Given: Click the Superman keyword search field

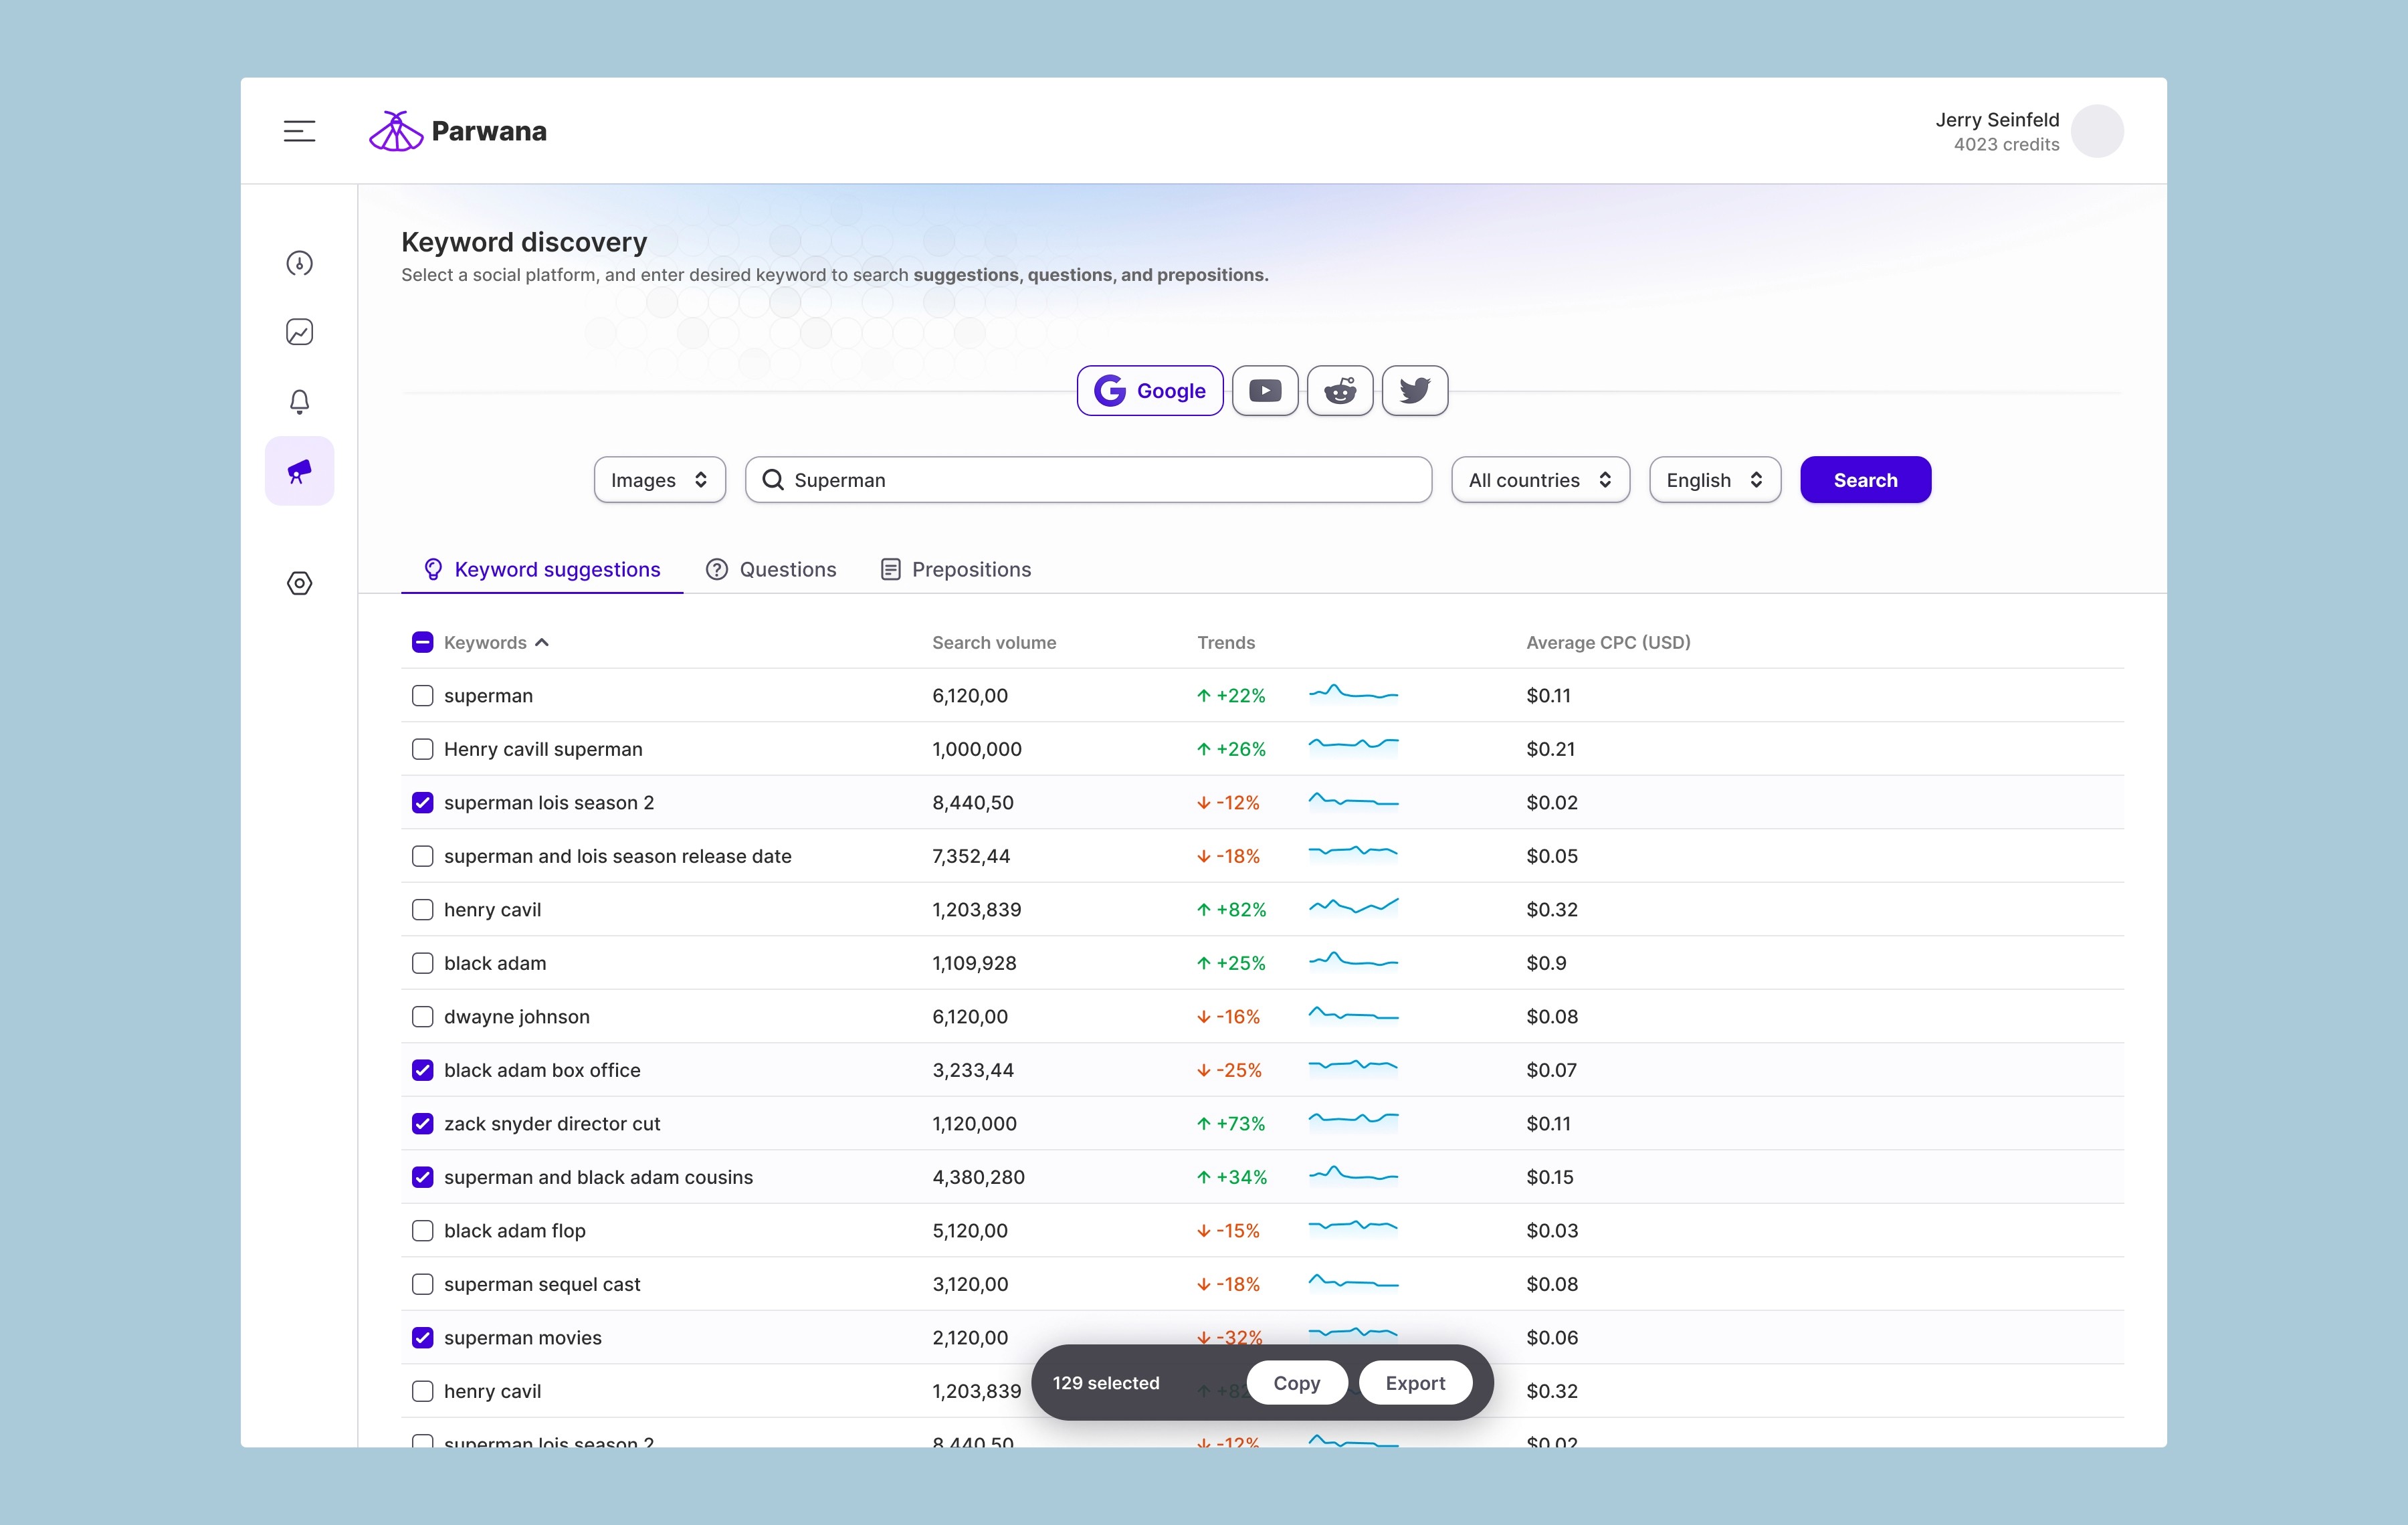Looking at the screenshot, I should [1088, 480].
